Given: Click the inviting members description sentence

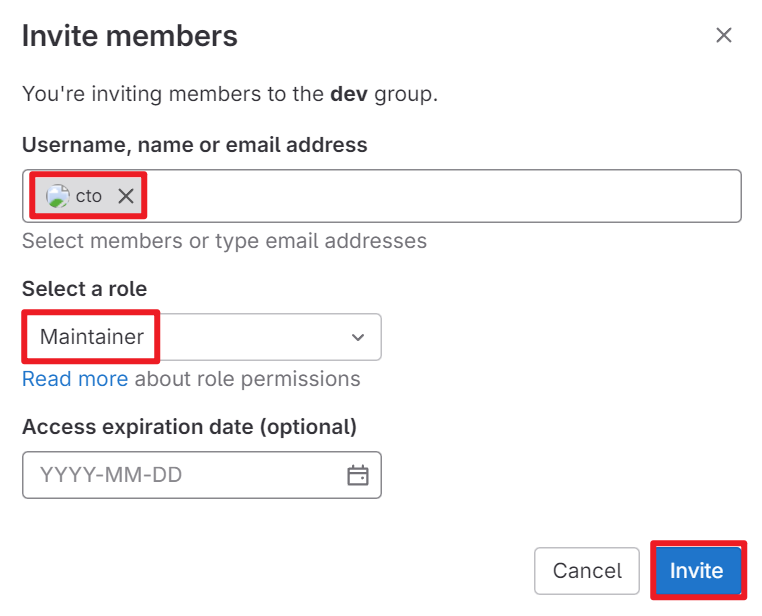Looking at the screenshot, I should tap(230, 94).
